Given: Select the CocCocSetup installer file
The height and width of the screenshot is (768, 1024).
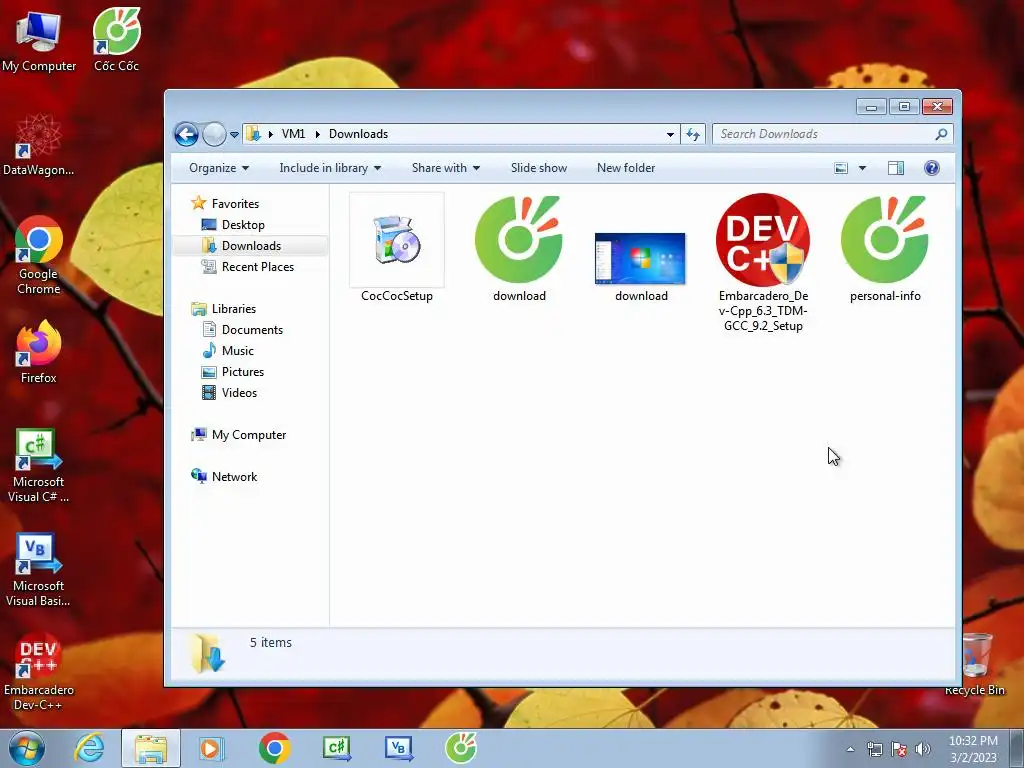Looking at the screenshot, I should click(396, 248).
